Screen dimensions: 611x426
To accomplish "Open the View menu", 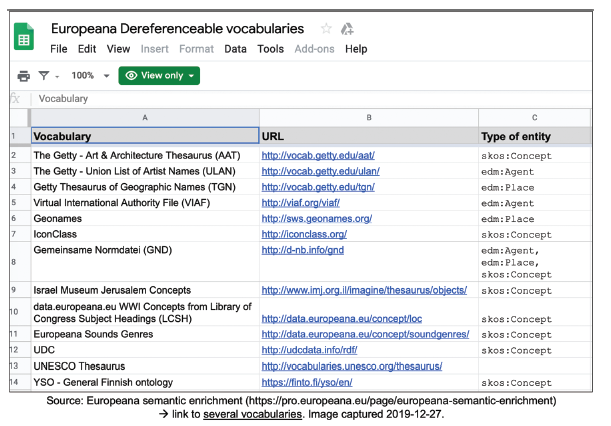I will 118,49.
